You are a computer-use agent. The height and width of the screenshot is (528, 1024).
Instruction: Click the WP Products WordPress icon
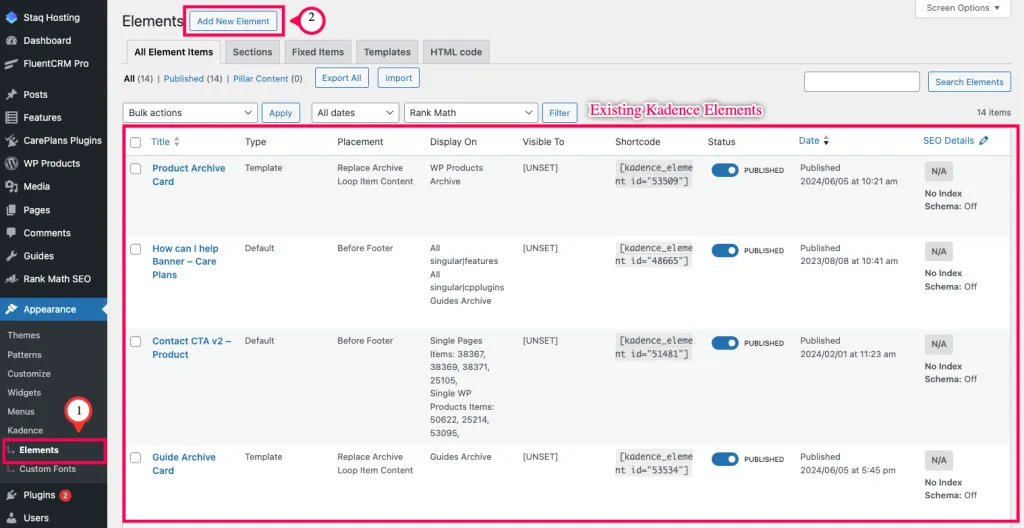11,163
